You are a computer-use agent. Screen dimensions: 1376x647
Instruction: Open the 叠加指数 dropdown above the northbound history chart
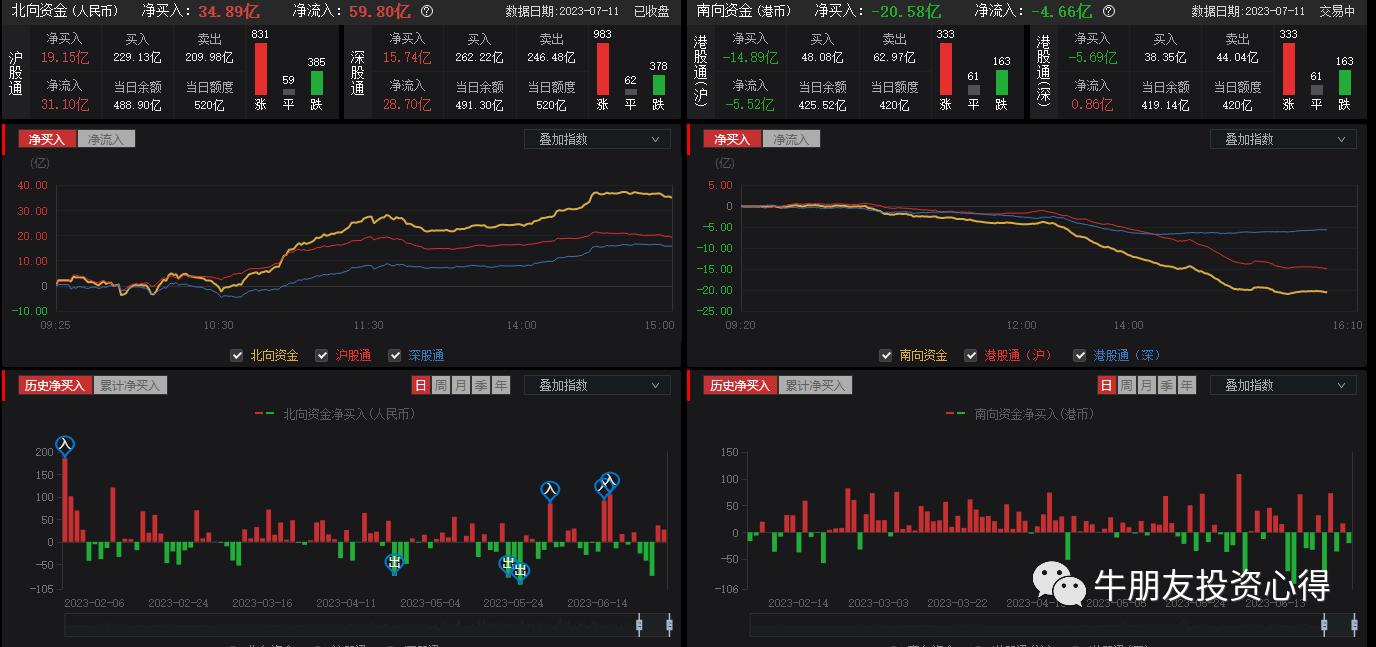(597, 385)
